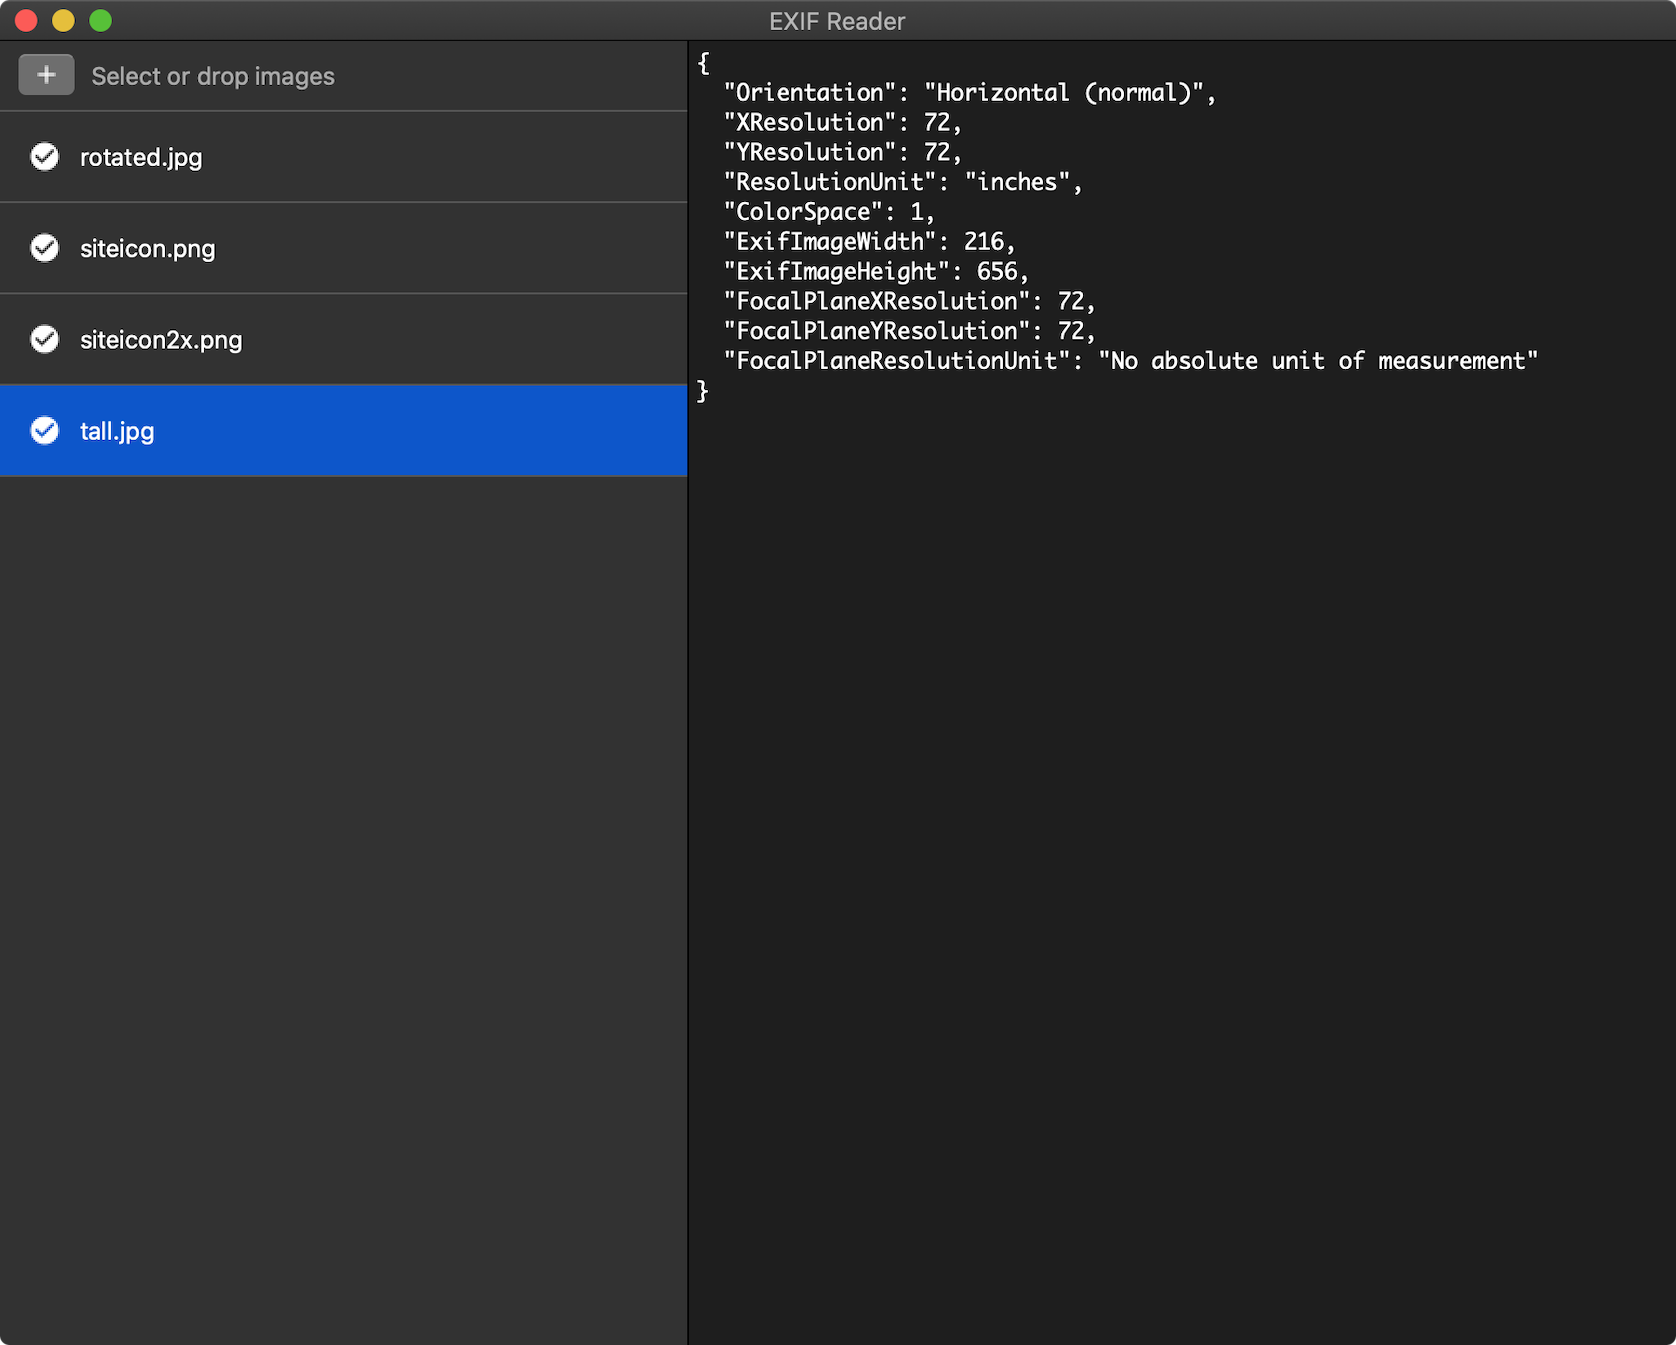Close the EXIF Reader window
This screenshot has width=1676, height=1345.
tap(26, 21)
